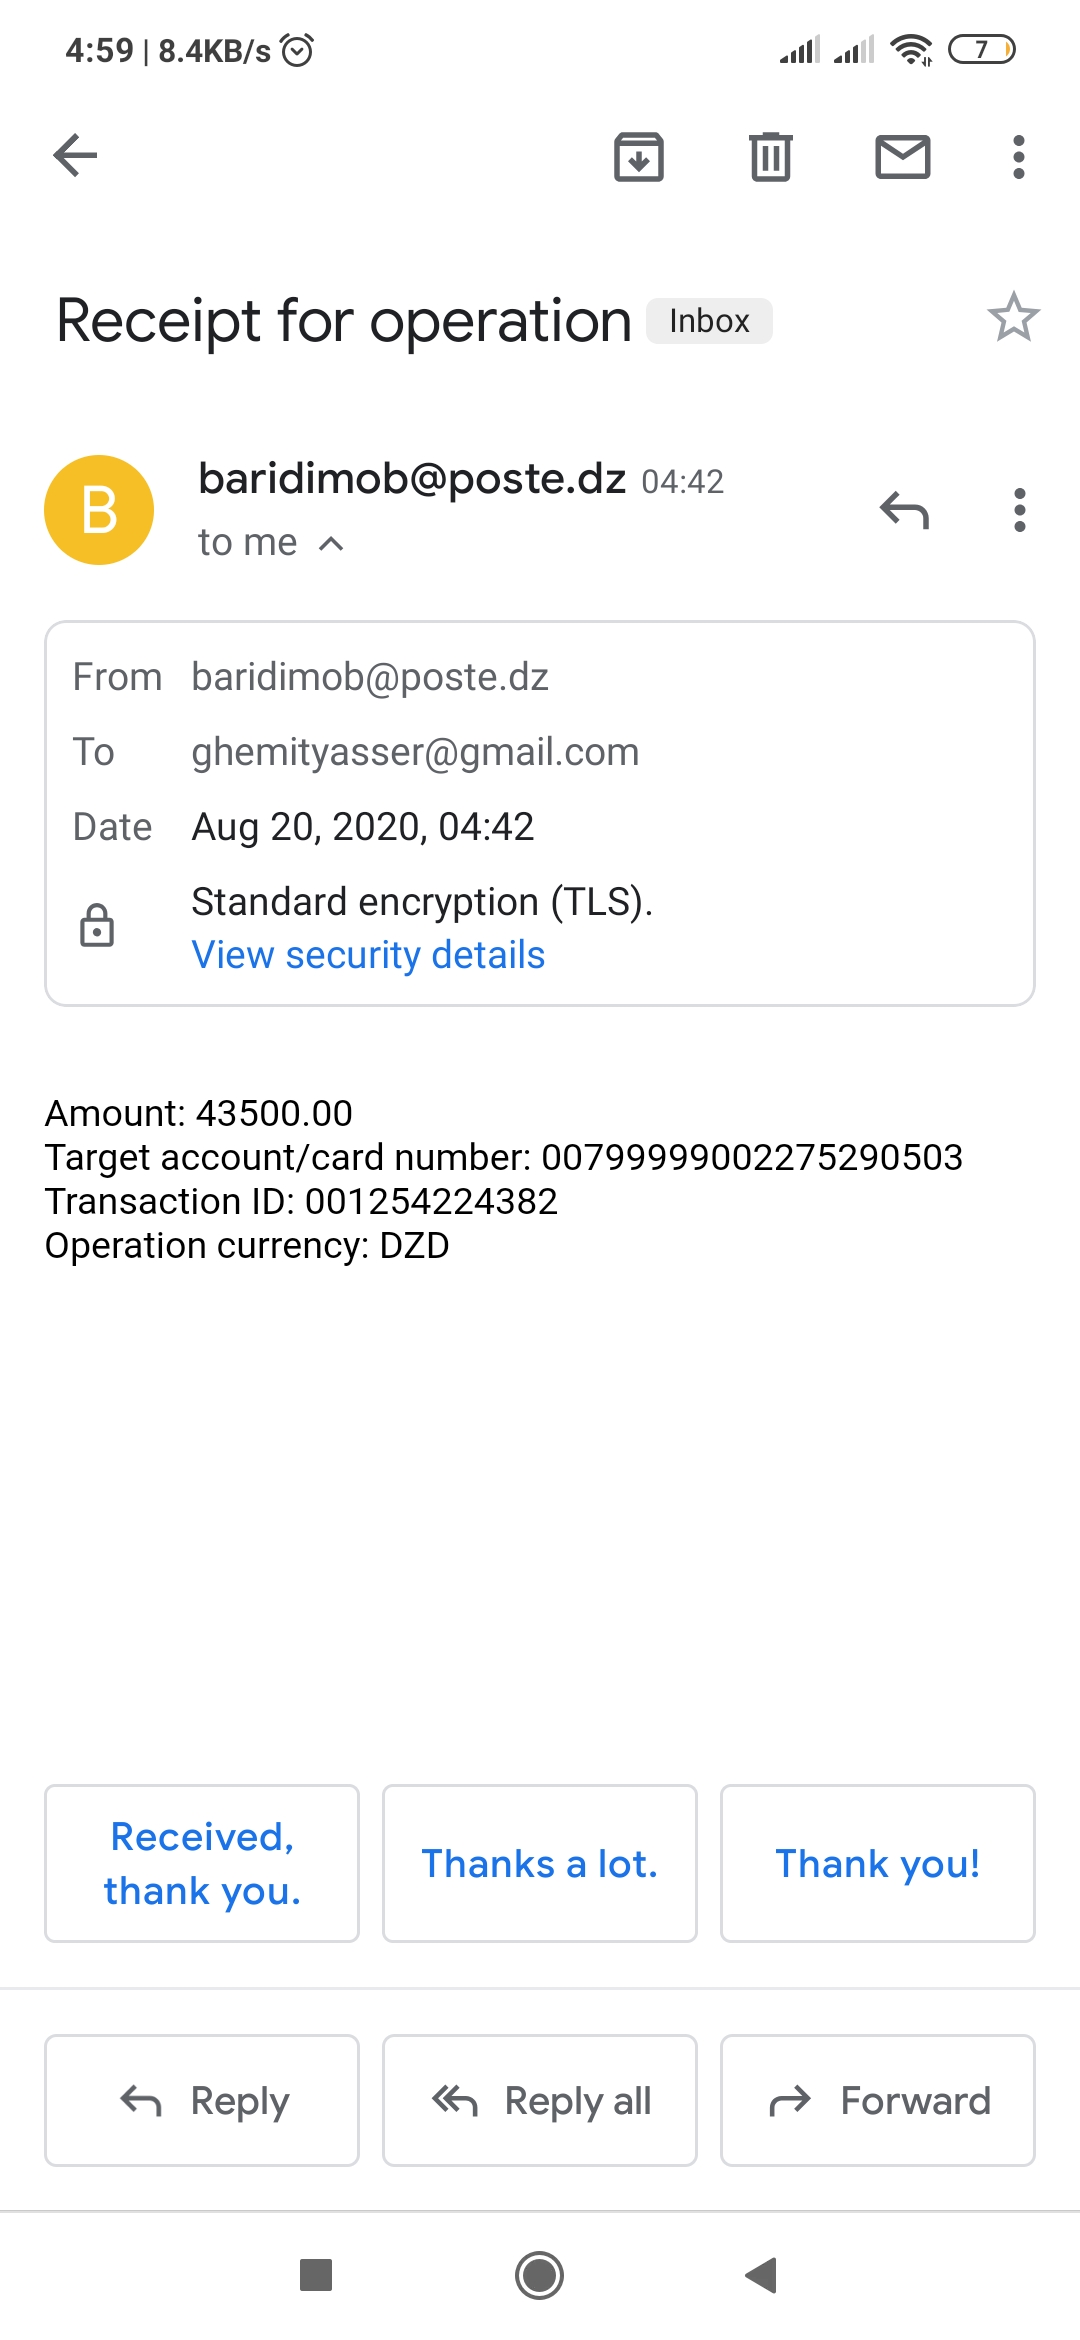Choose smart reply 'Thank you!'
Image resolution: width=1080 pixels, height=2340 pixels.
click(x=878, y=1864)
